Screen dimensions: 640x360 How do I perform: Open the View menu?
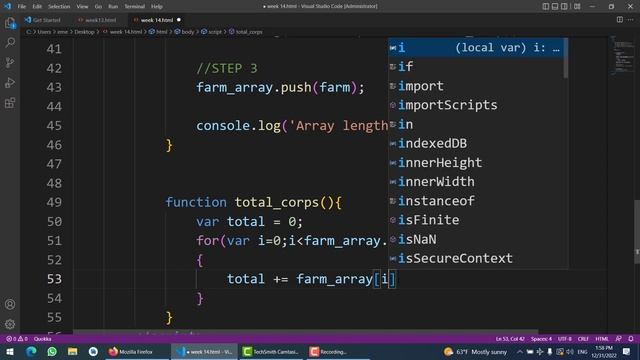(82, 7)
